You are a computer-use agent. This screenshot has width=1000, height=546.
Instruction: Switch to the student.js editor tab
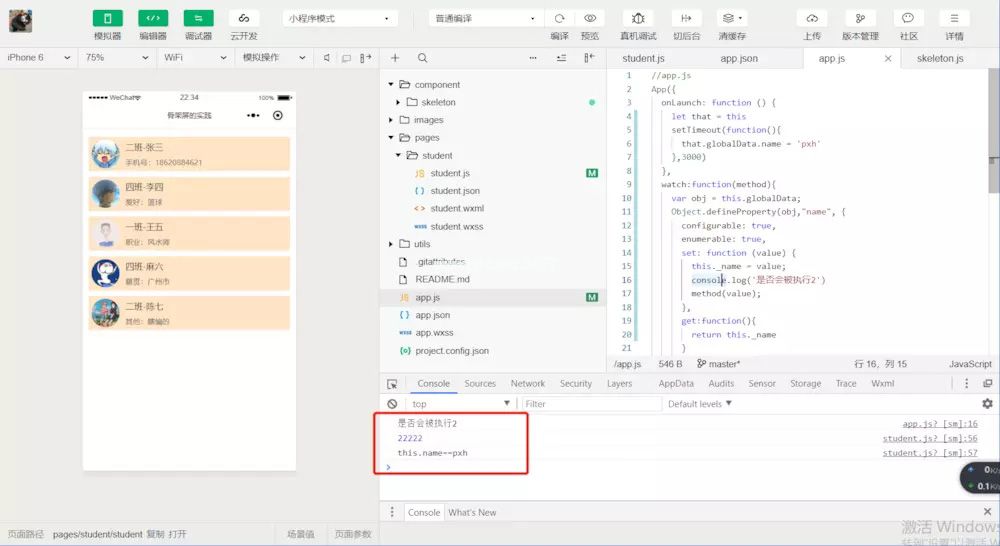(x=643, y=59)
